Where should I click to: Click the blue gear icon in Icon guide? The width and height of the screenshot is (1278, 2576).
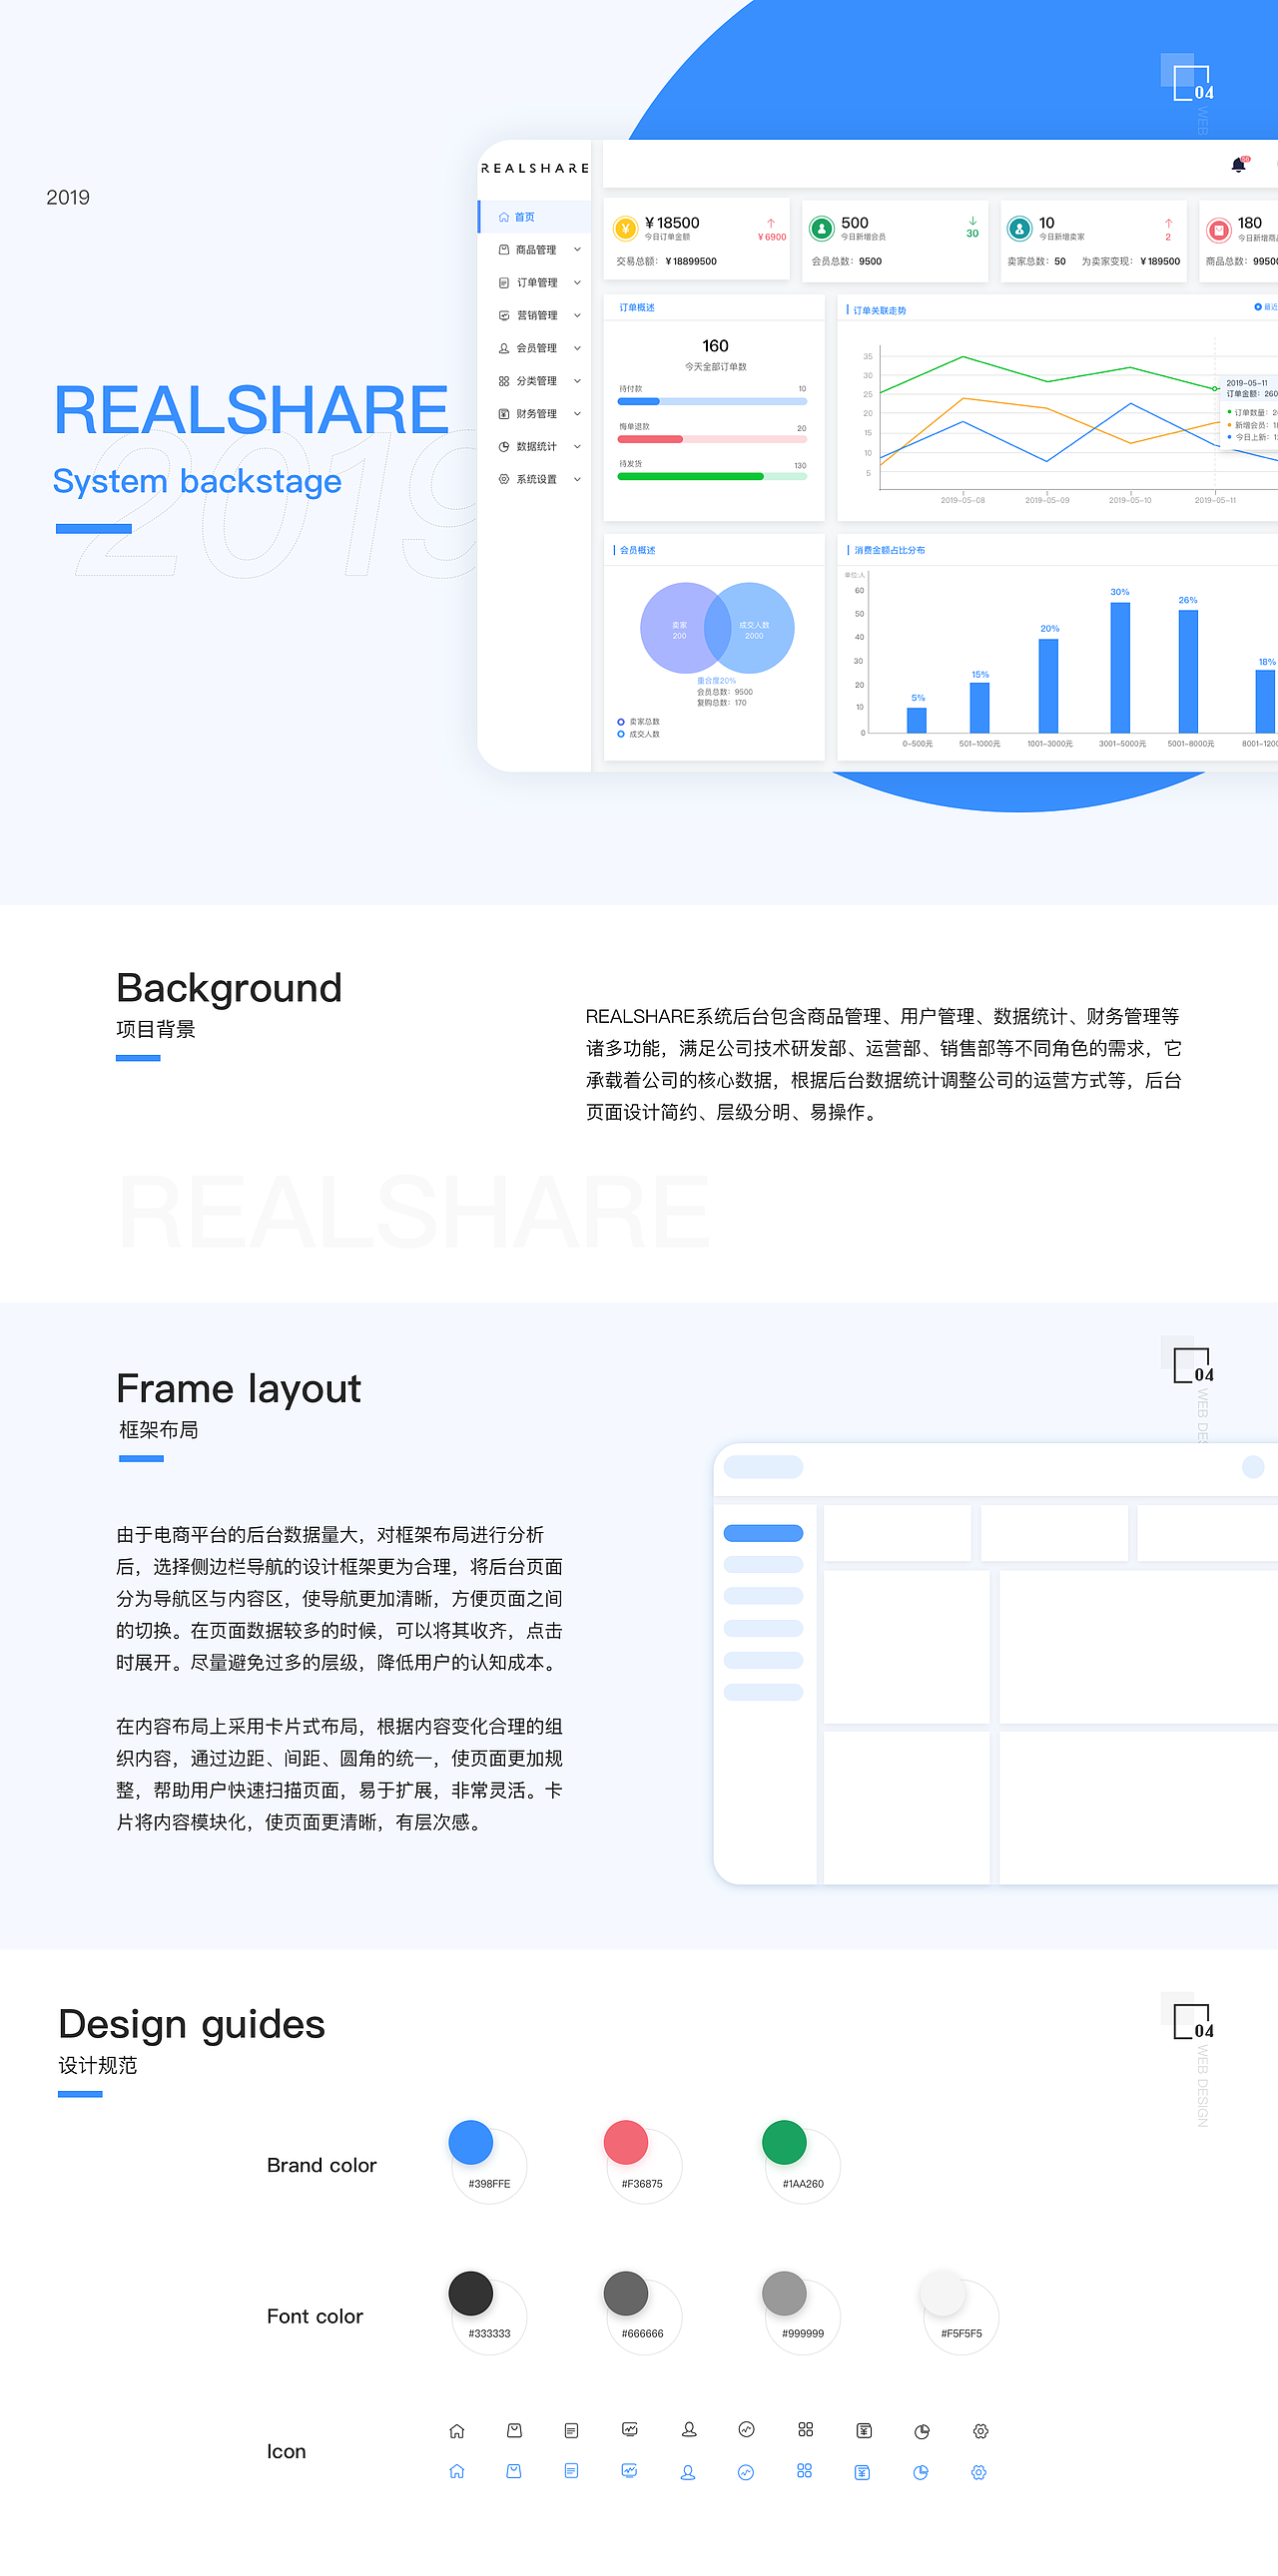[x=979, y=2472]
